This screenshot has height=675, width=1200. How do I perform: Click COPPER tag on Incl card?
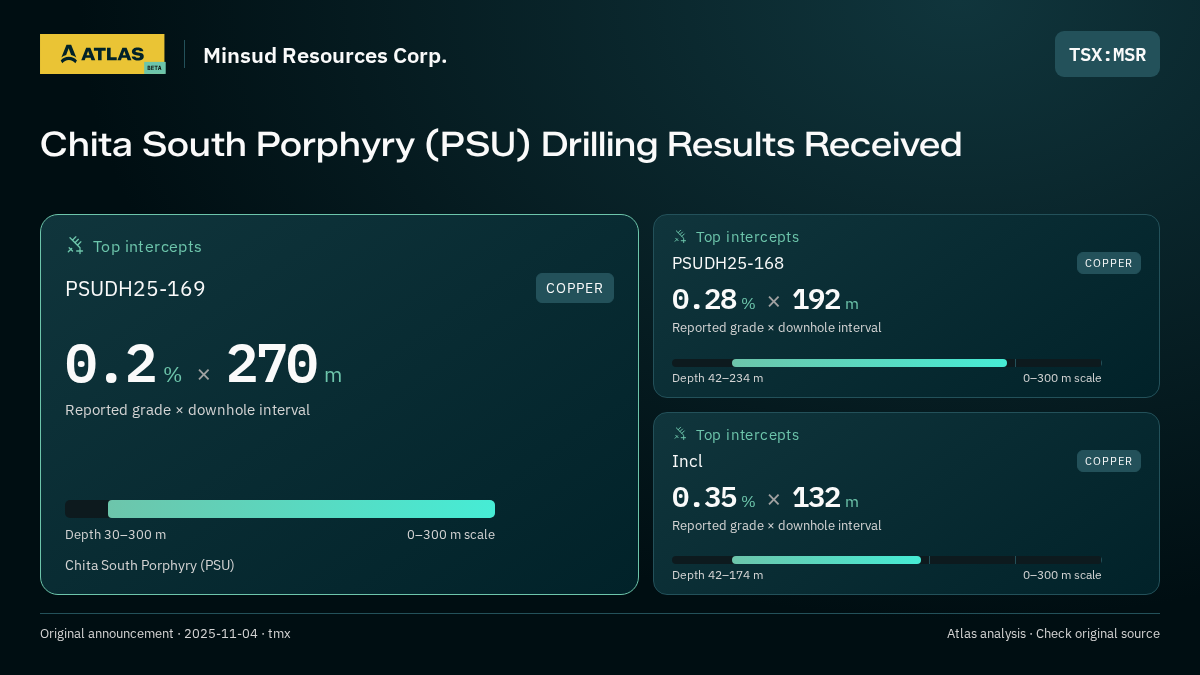pyautogui.click(x=1109, y=461)
